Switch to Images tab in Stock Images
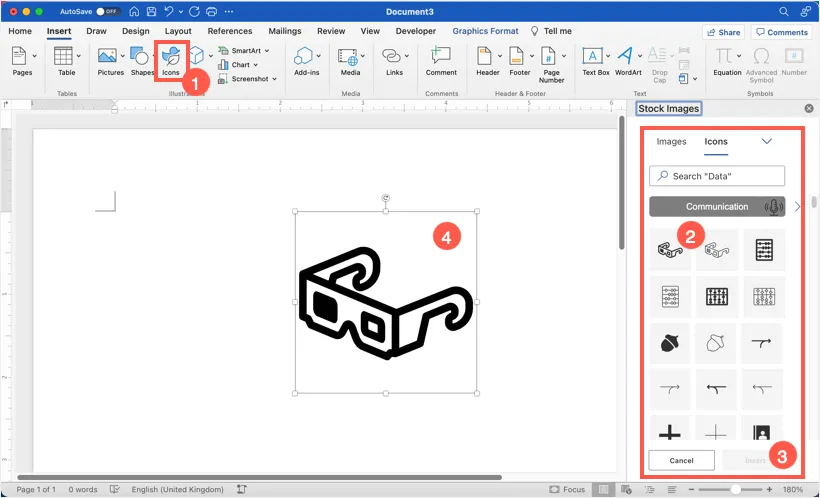 671,141
